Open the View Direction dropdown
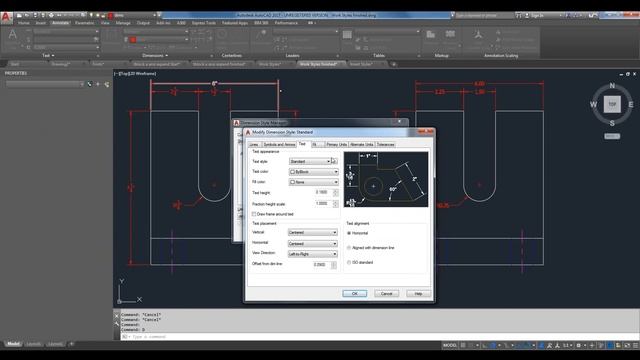 (x=313, y=254)
